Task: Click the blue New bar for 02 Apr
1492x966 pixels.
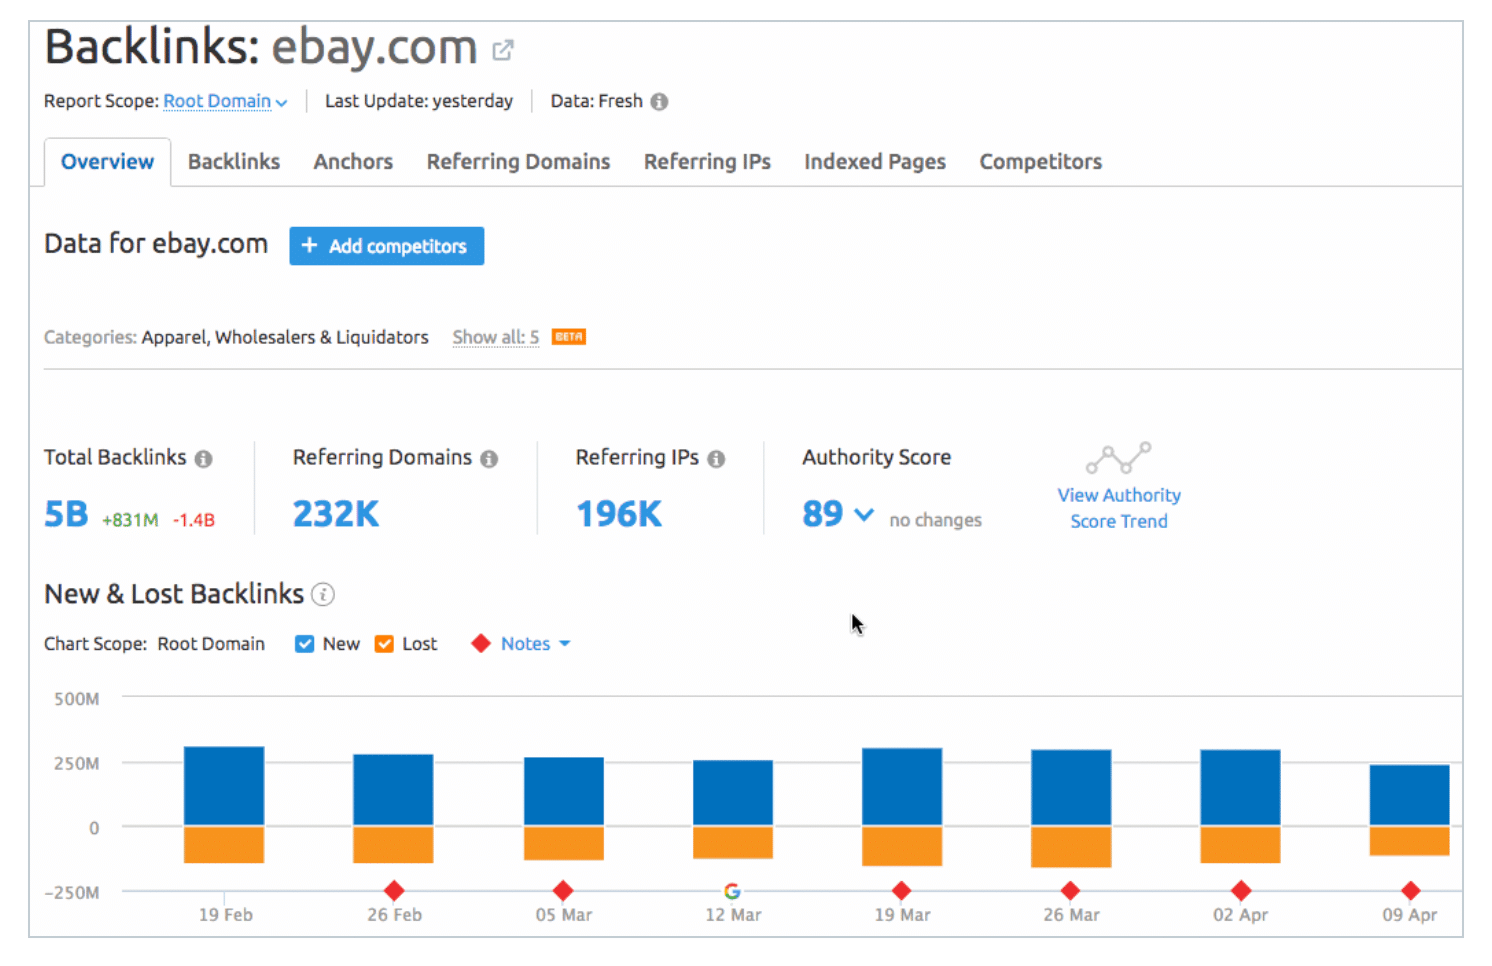Action: point(1240,788)
